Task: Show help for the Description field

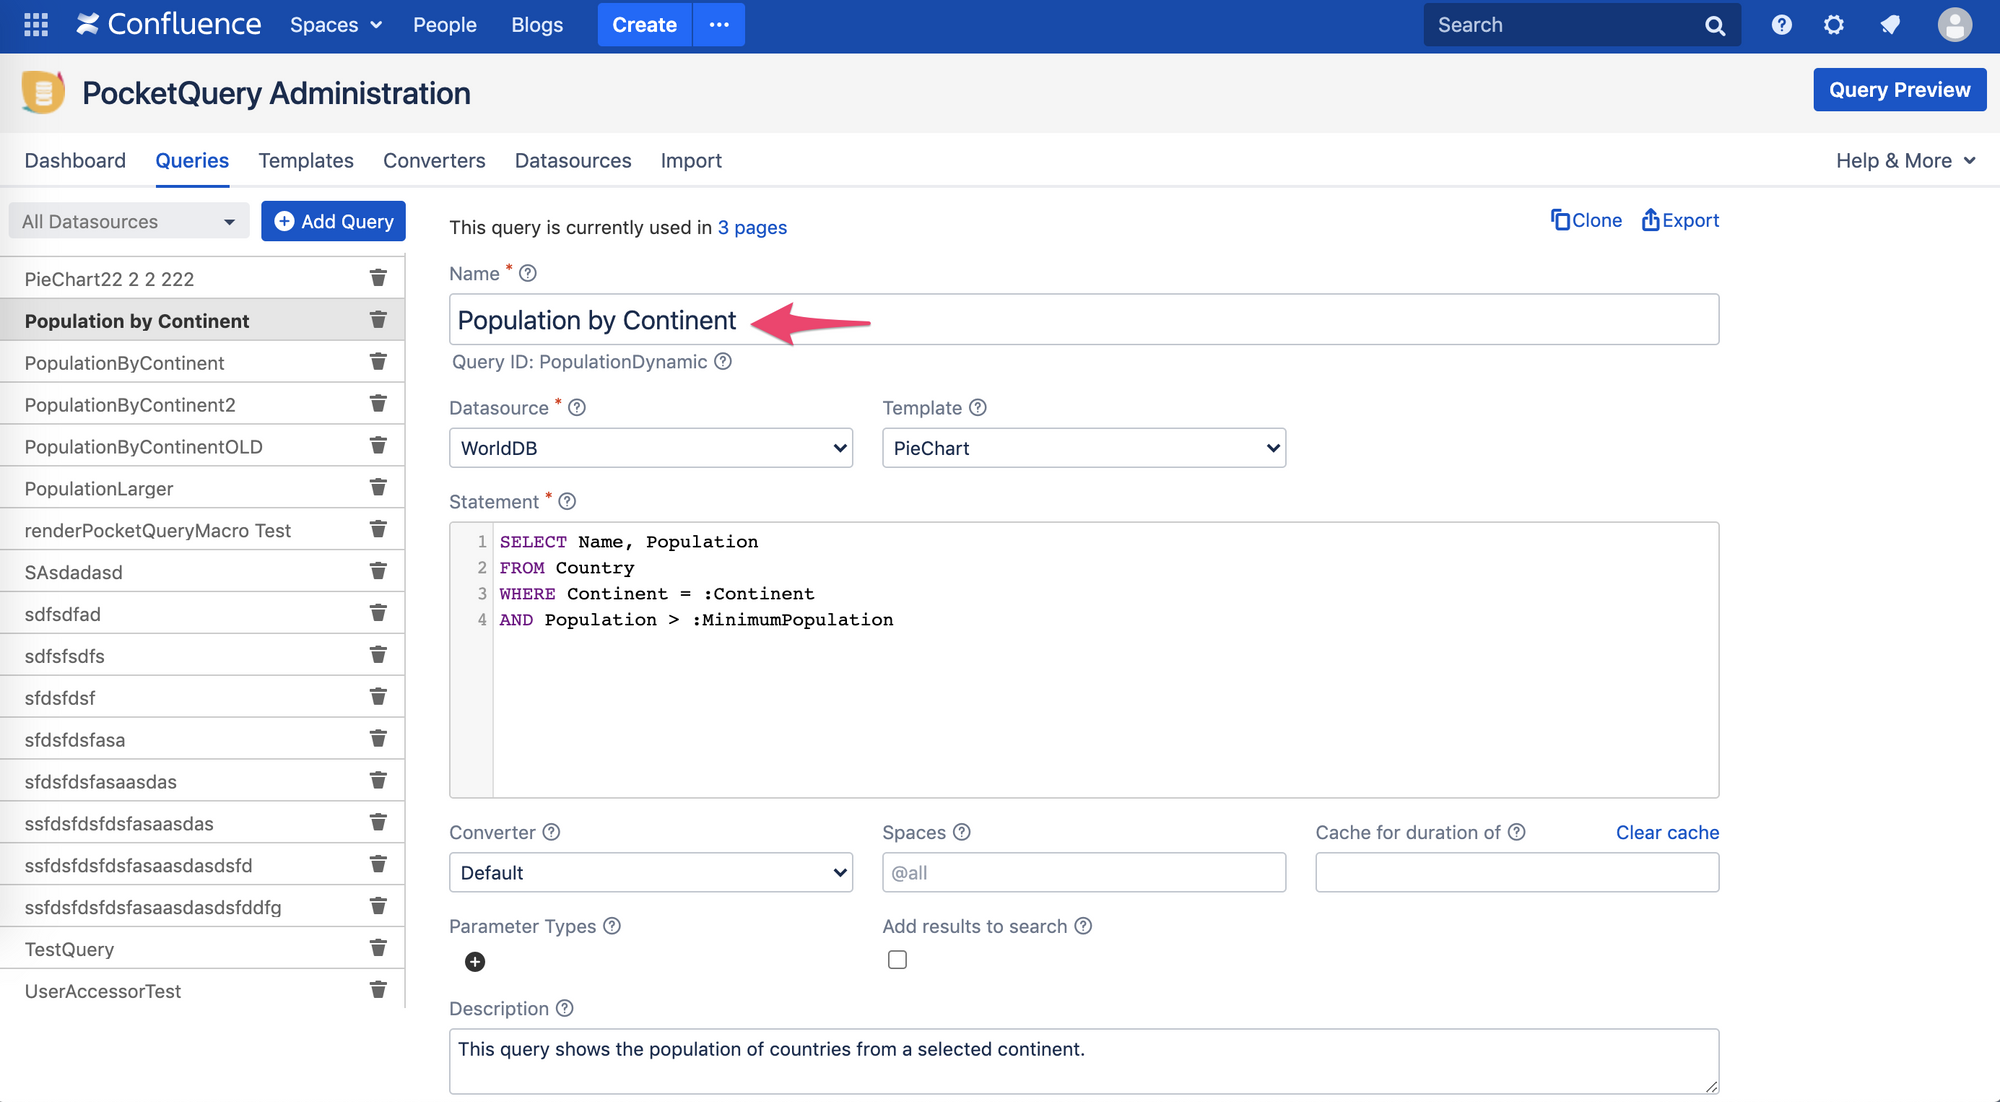Action: [565, 1009]
